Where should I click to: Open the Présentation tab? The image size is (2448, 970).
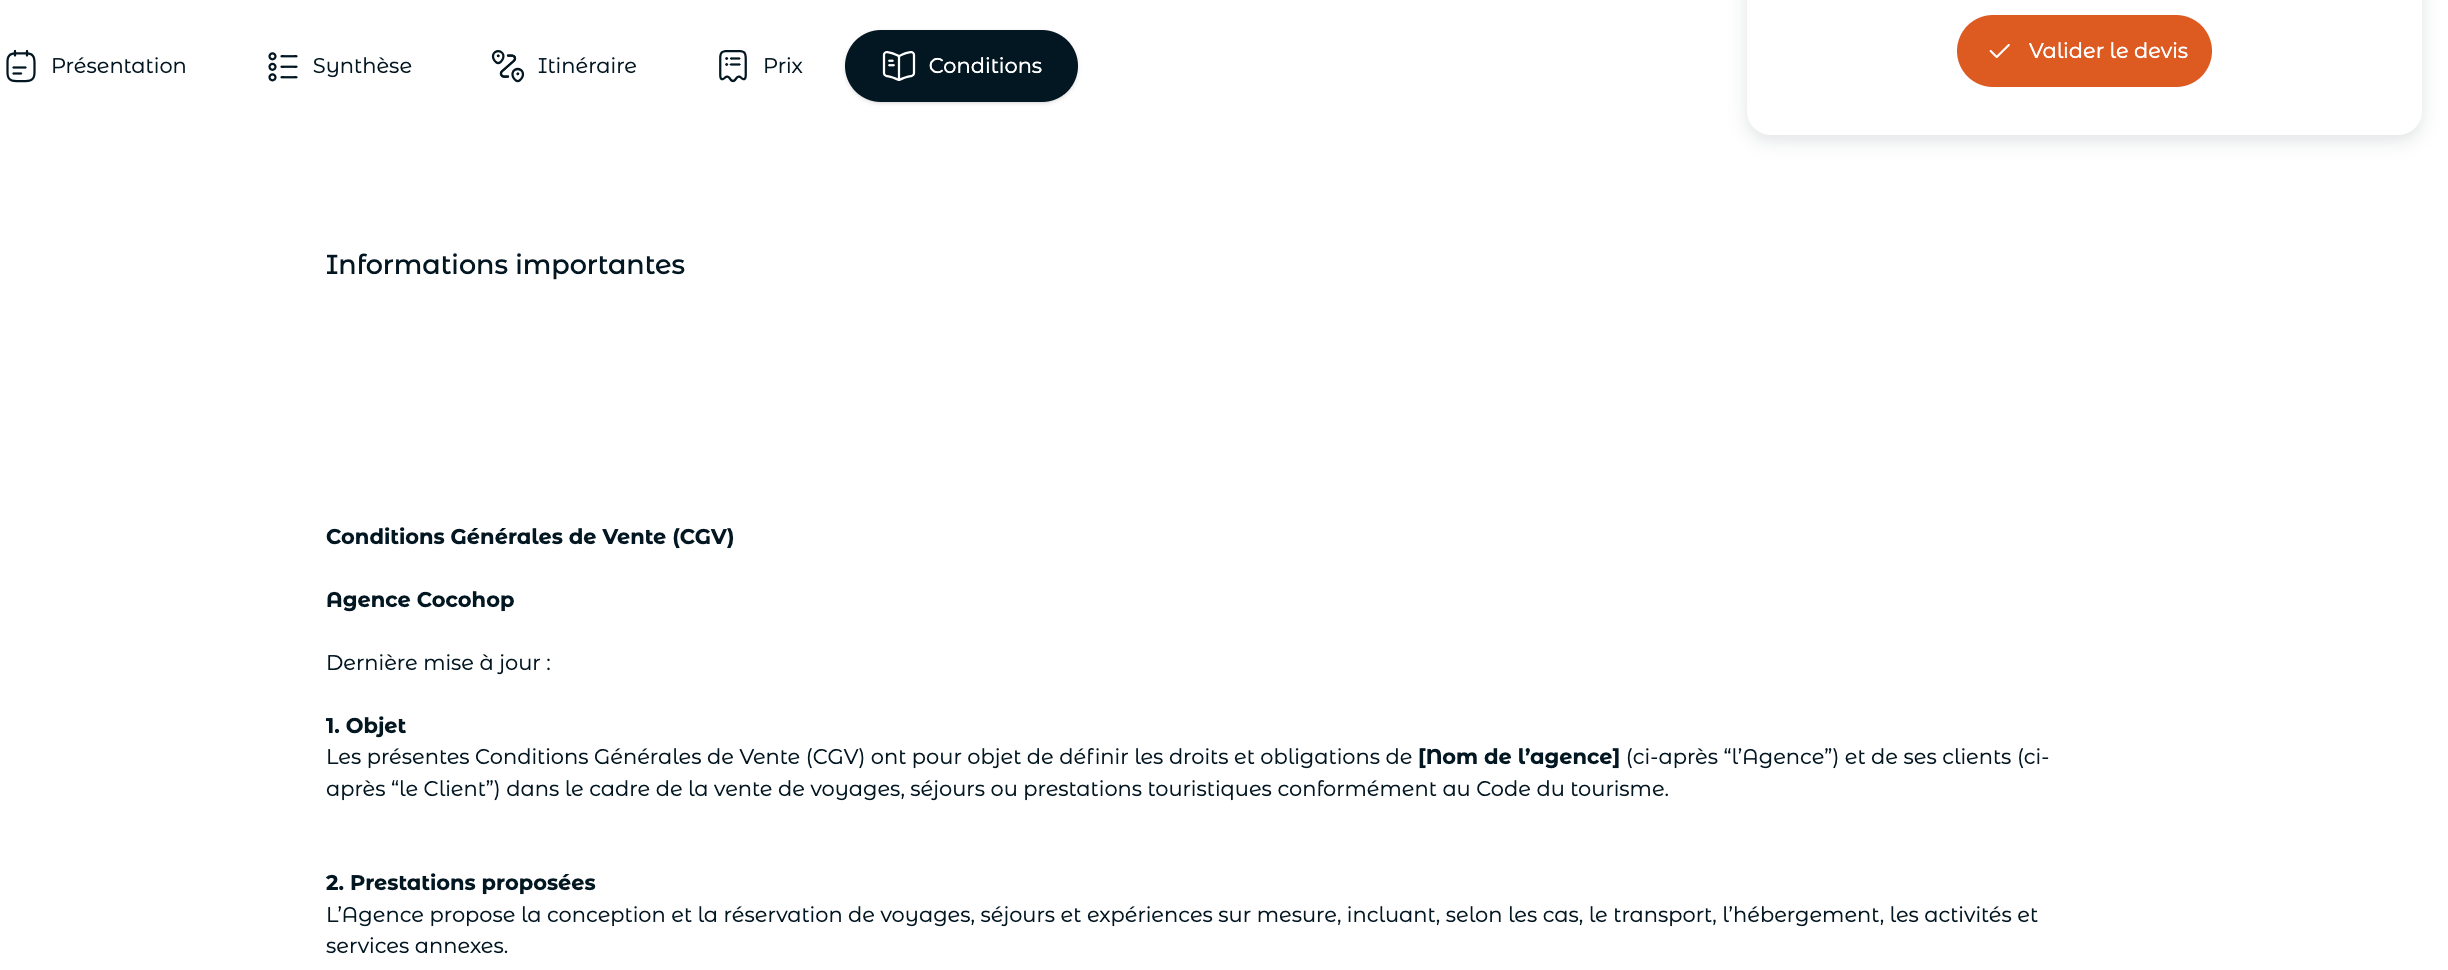96,66
